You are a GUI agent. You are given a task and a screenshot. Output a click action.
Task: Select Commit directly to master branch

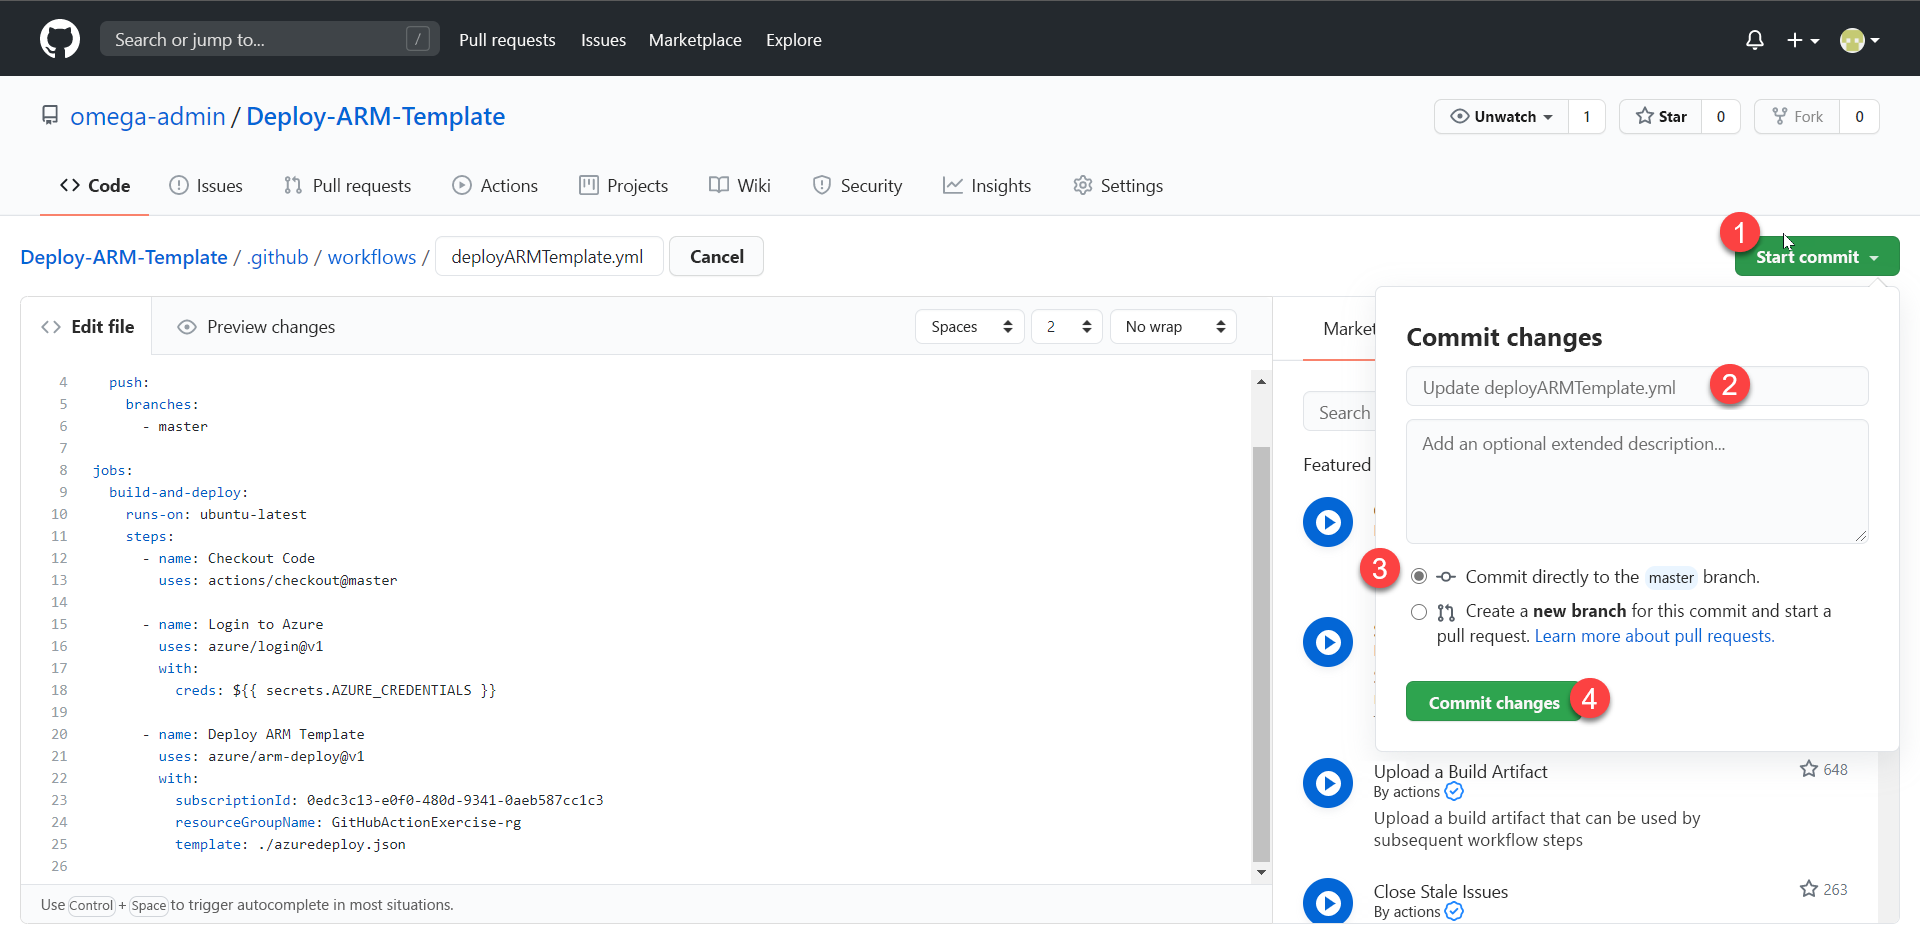pyautogui.click(x=1419, y=577)
